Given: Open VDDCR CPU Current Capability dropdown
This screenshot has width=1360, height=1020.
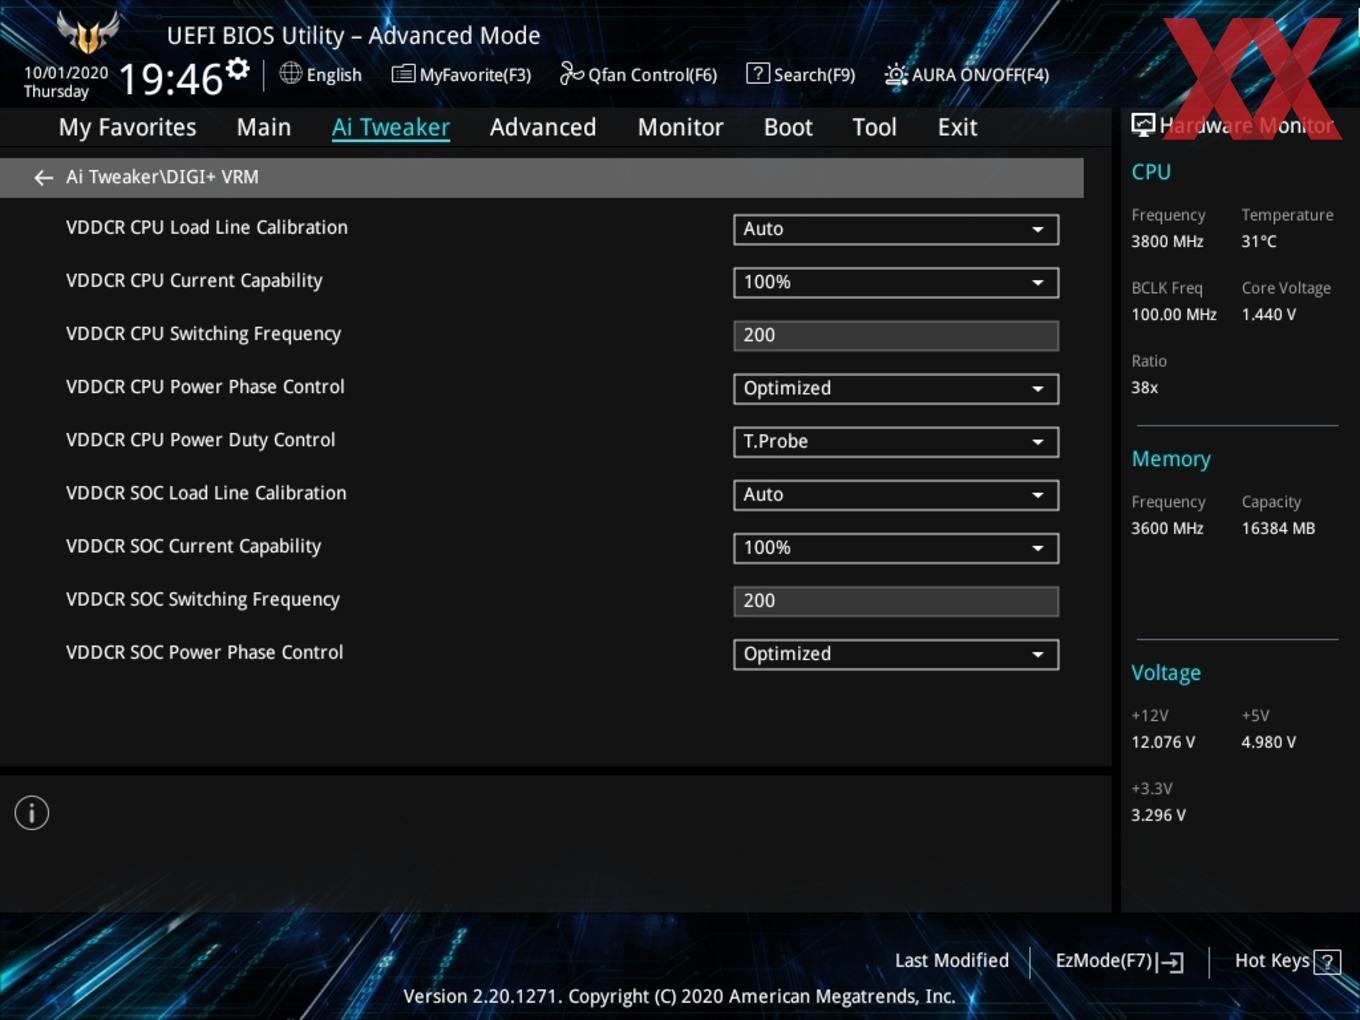Looking at the screenshot, I should [x=896, y=282].
